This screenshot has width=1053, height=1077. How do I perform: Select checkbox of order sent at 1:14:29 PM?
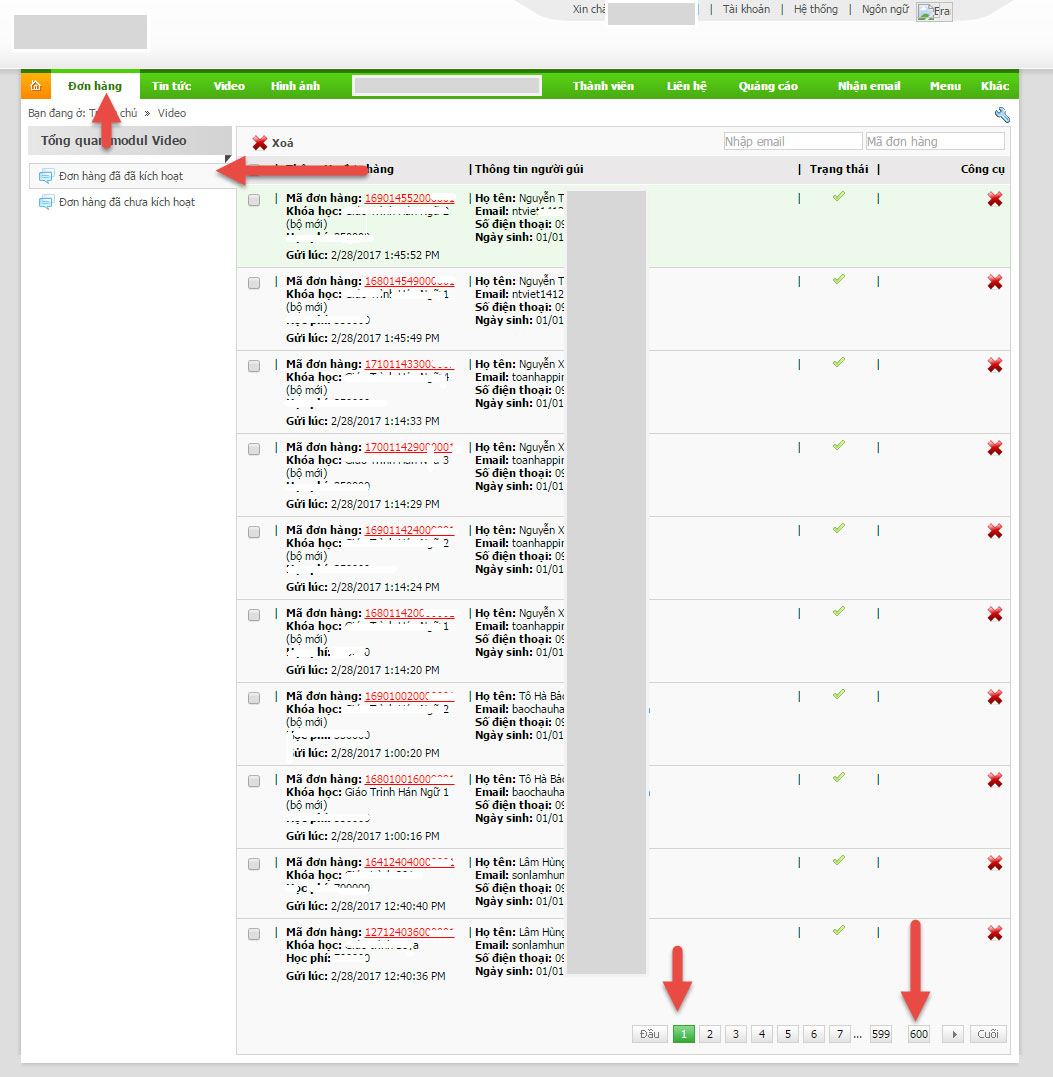[x=254, y=449]
